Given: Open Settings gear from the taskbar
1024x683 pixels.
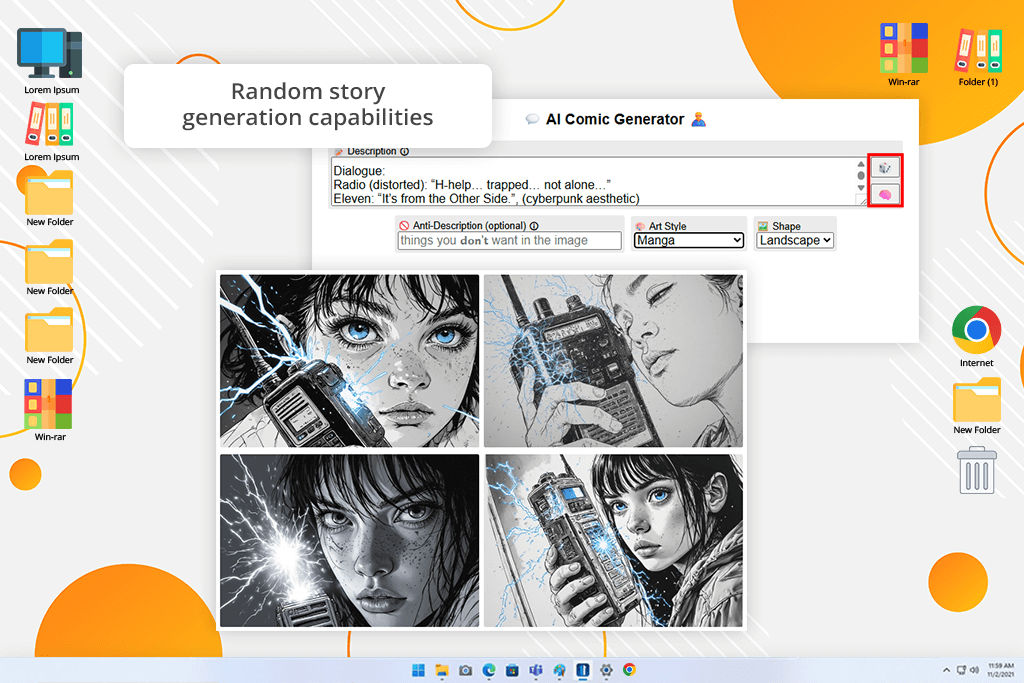Looking at the screenshot, I should [606, 670].
